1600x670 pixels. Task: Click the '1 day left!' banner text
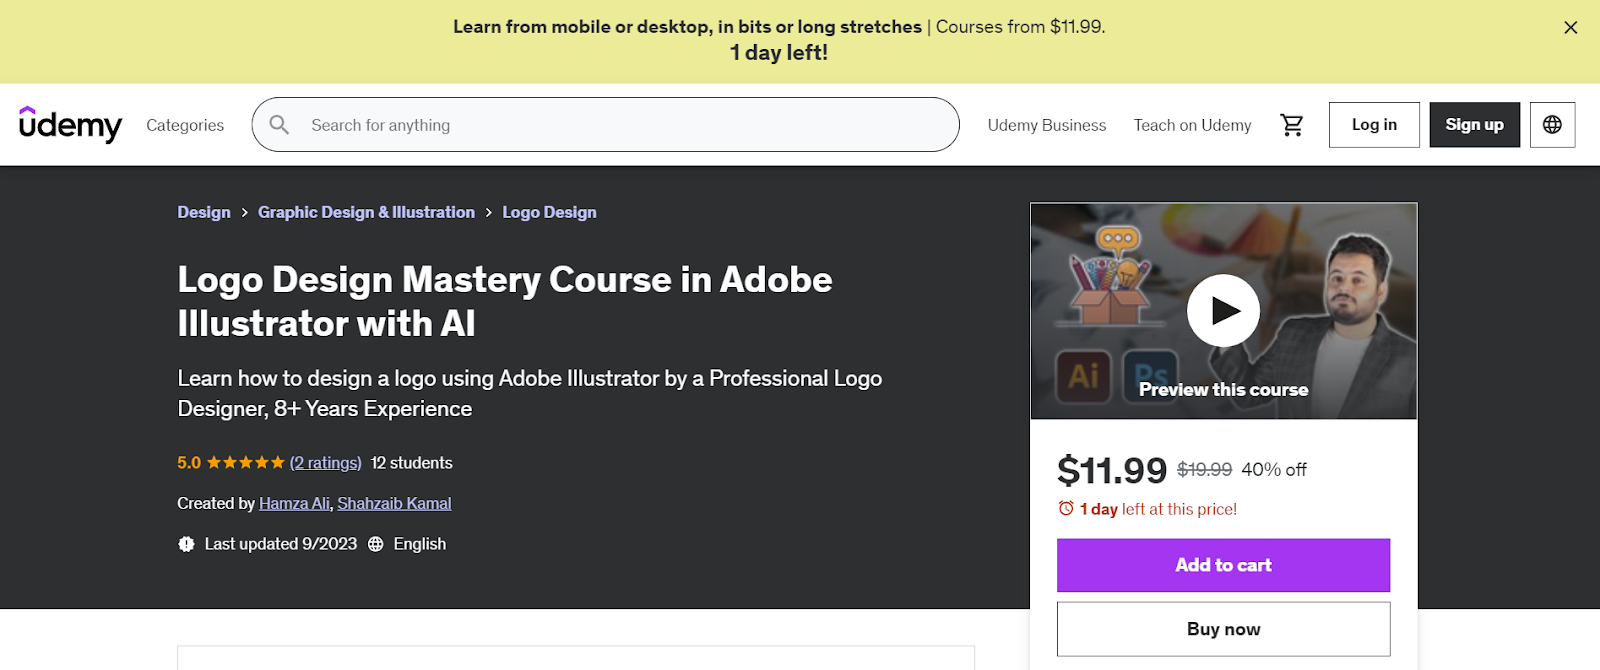(779, 53)
